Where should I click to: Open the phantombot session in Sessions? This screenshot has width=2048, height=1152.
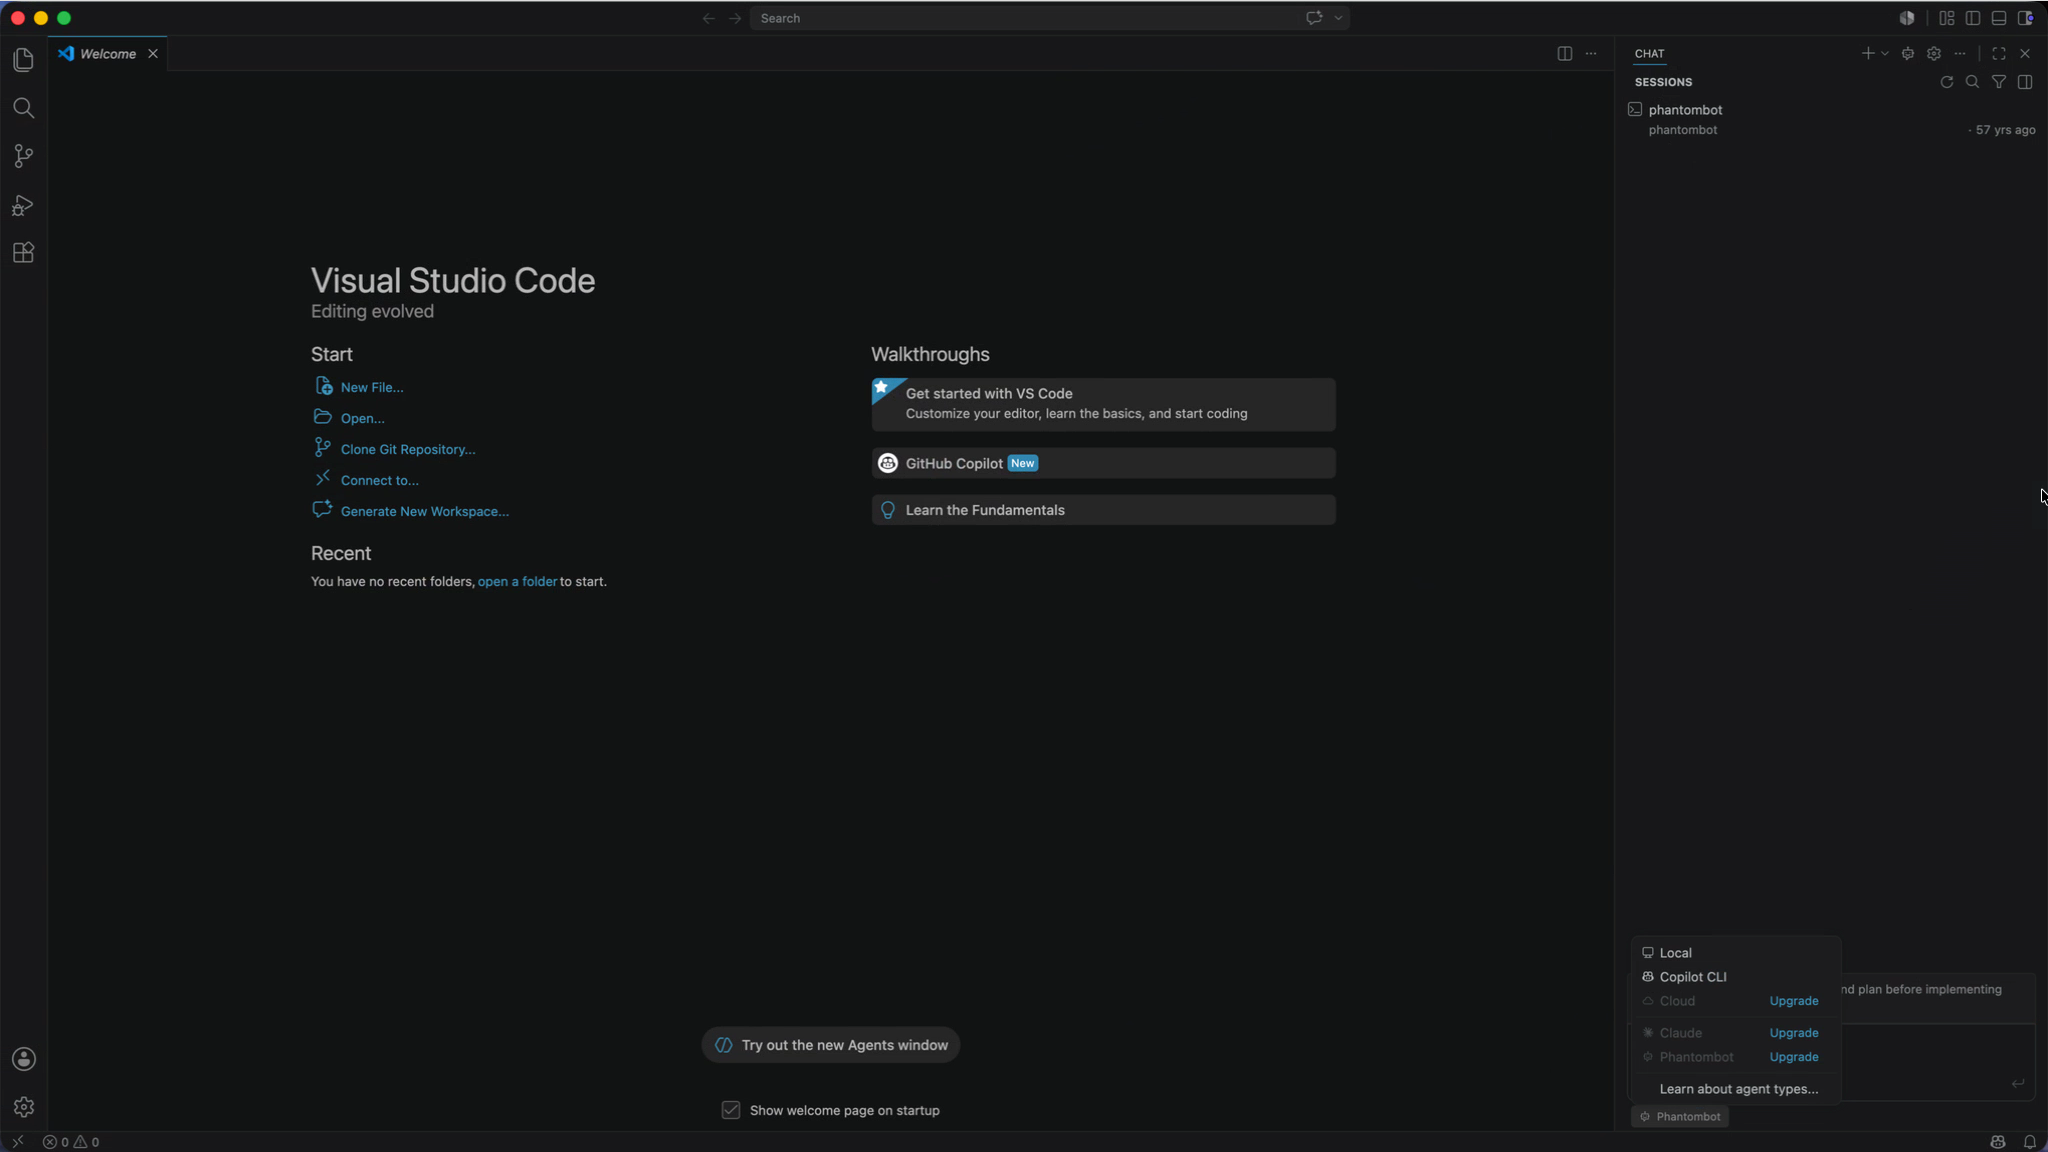point(1831,119)
